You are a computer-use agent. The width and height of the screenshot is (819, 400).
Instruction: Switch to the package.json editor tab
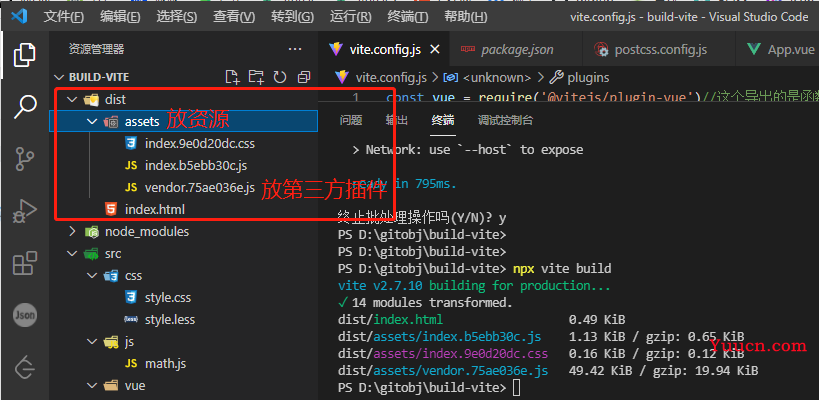click(516, 50)
